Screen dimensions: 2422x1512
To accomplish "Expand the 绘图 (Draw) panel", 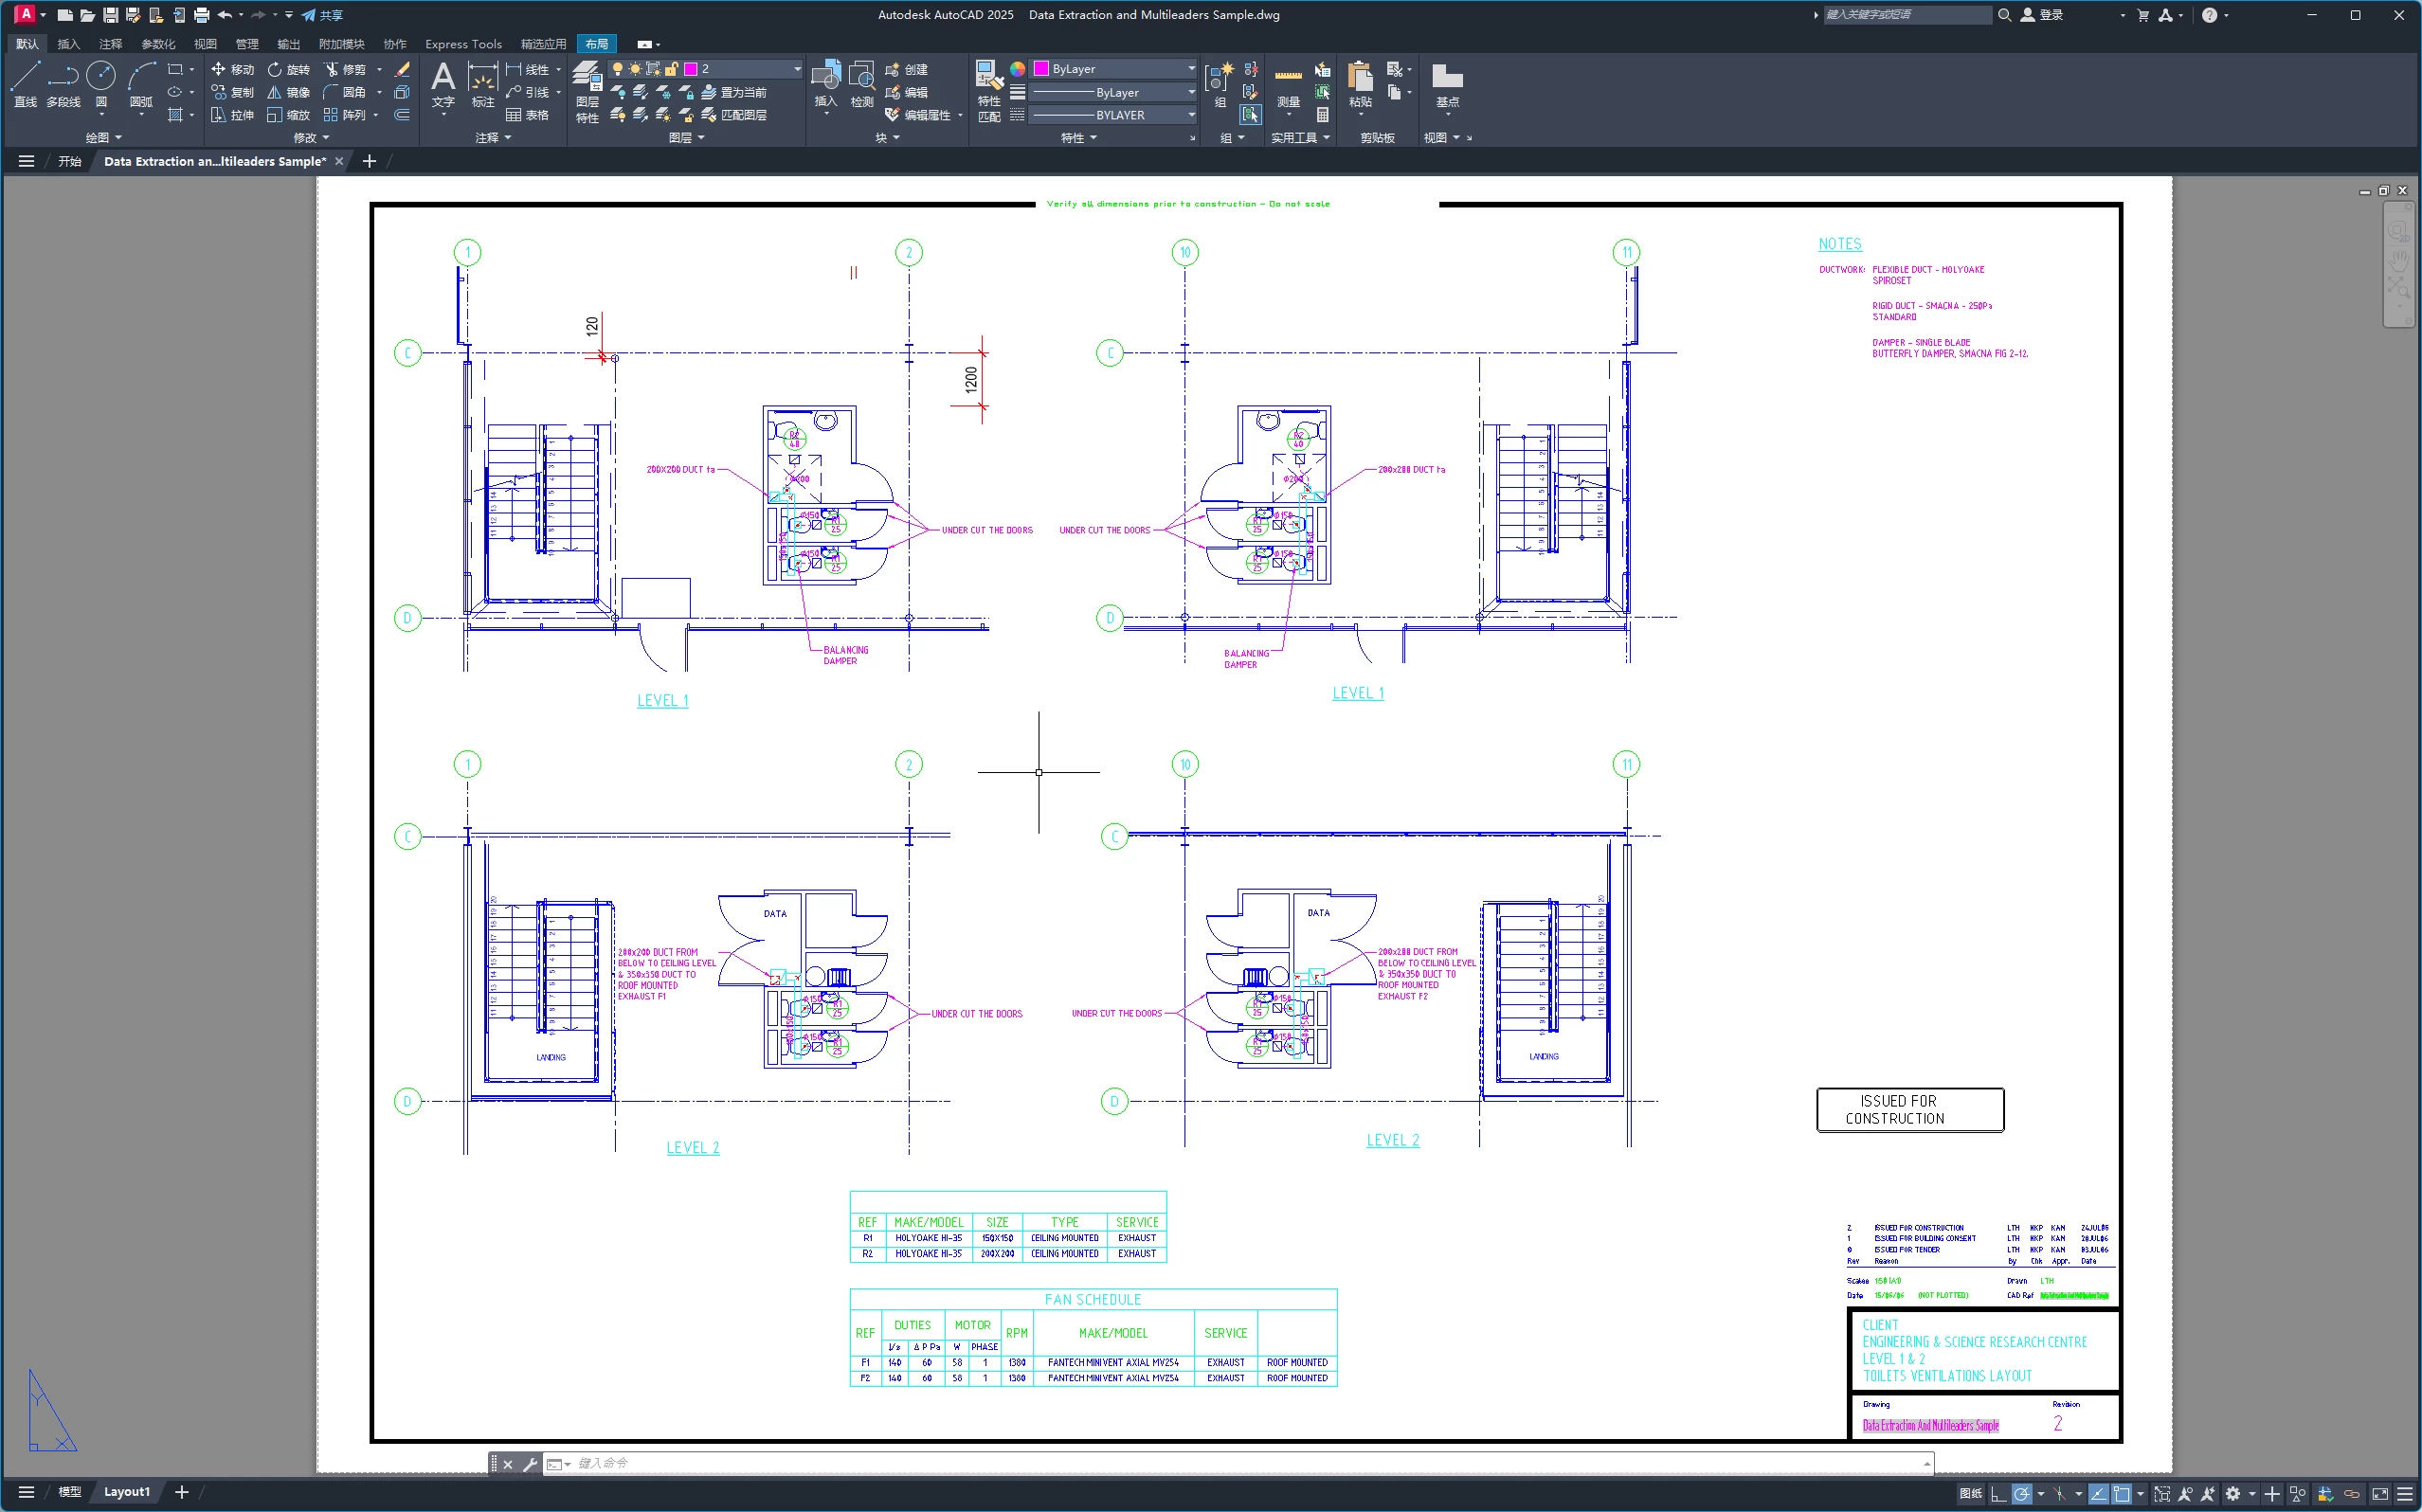I will pyautogui.click(x=103, y=138).
